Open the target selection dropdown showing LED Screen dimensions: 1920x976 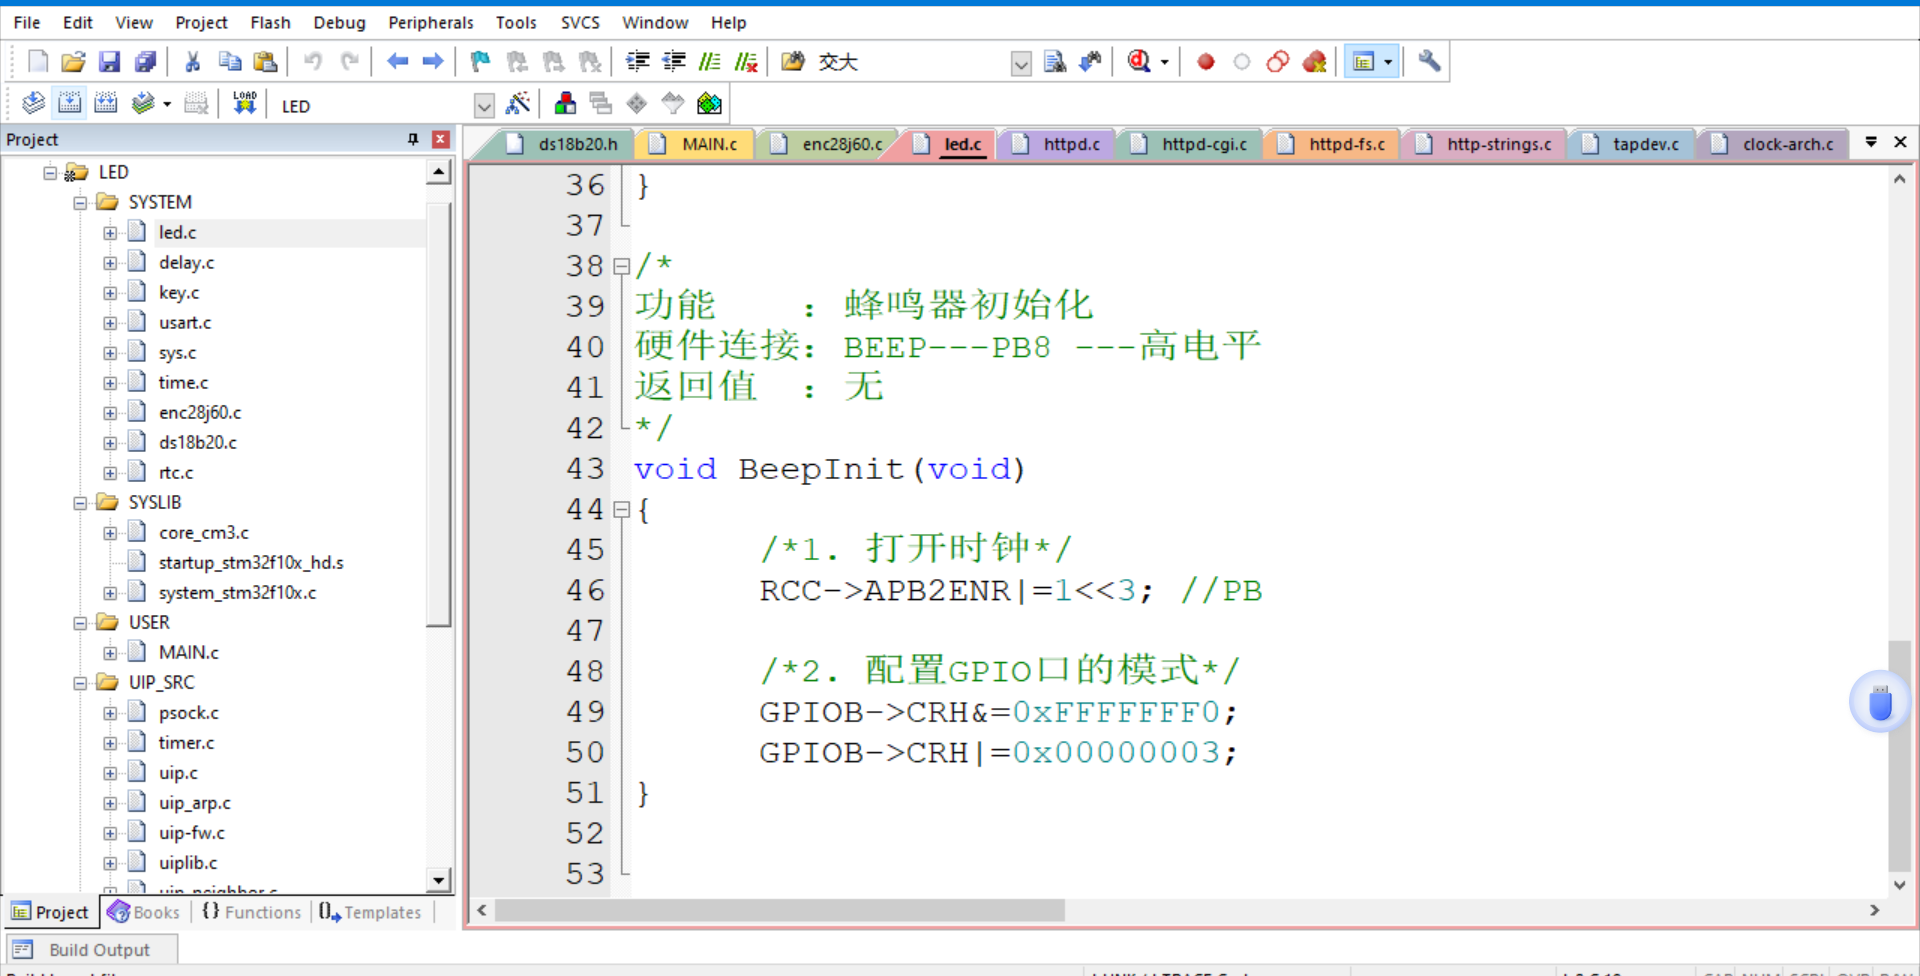click(x=484, y=105)
